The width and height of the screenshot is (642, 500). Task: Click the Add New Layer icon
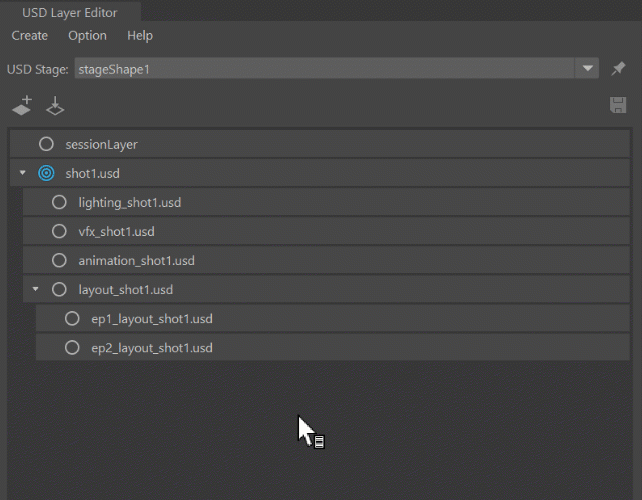[x=22, y=106]
